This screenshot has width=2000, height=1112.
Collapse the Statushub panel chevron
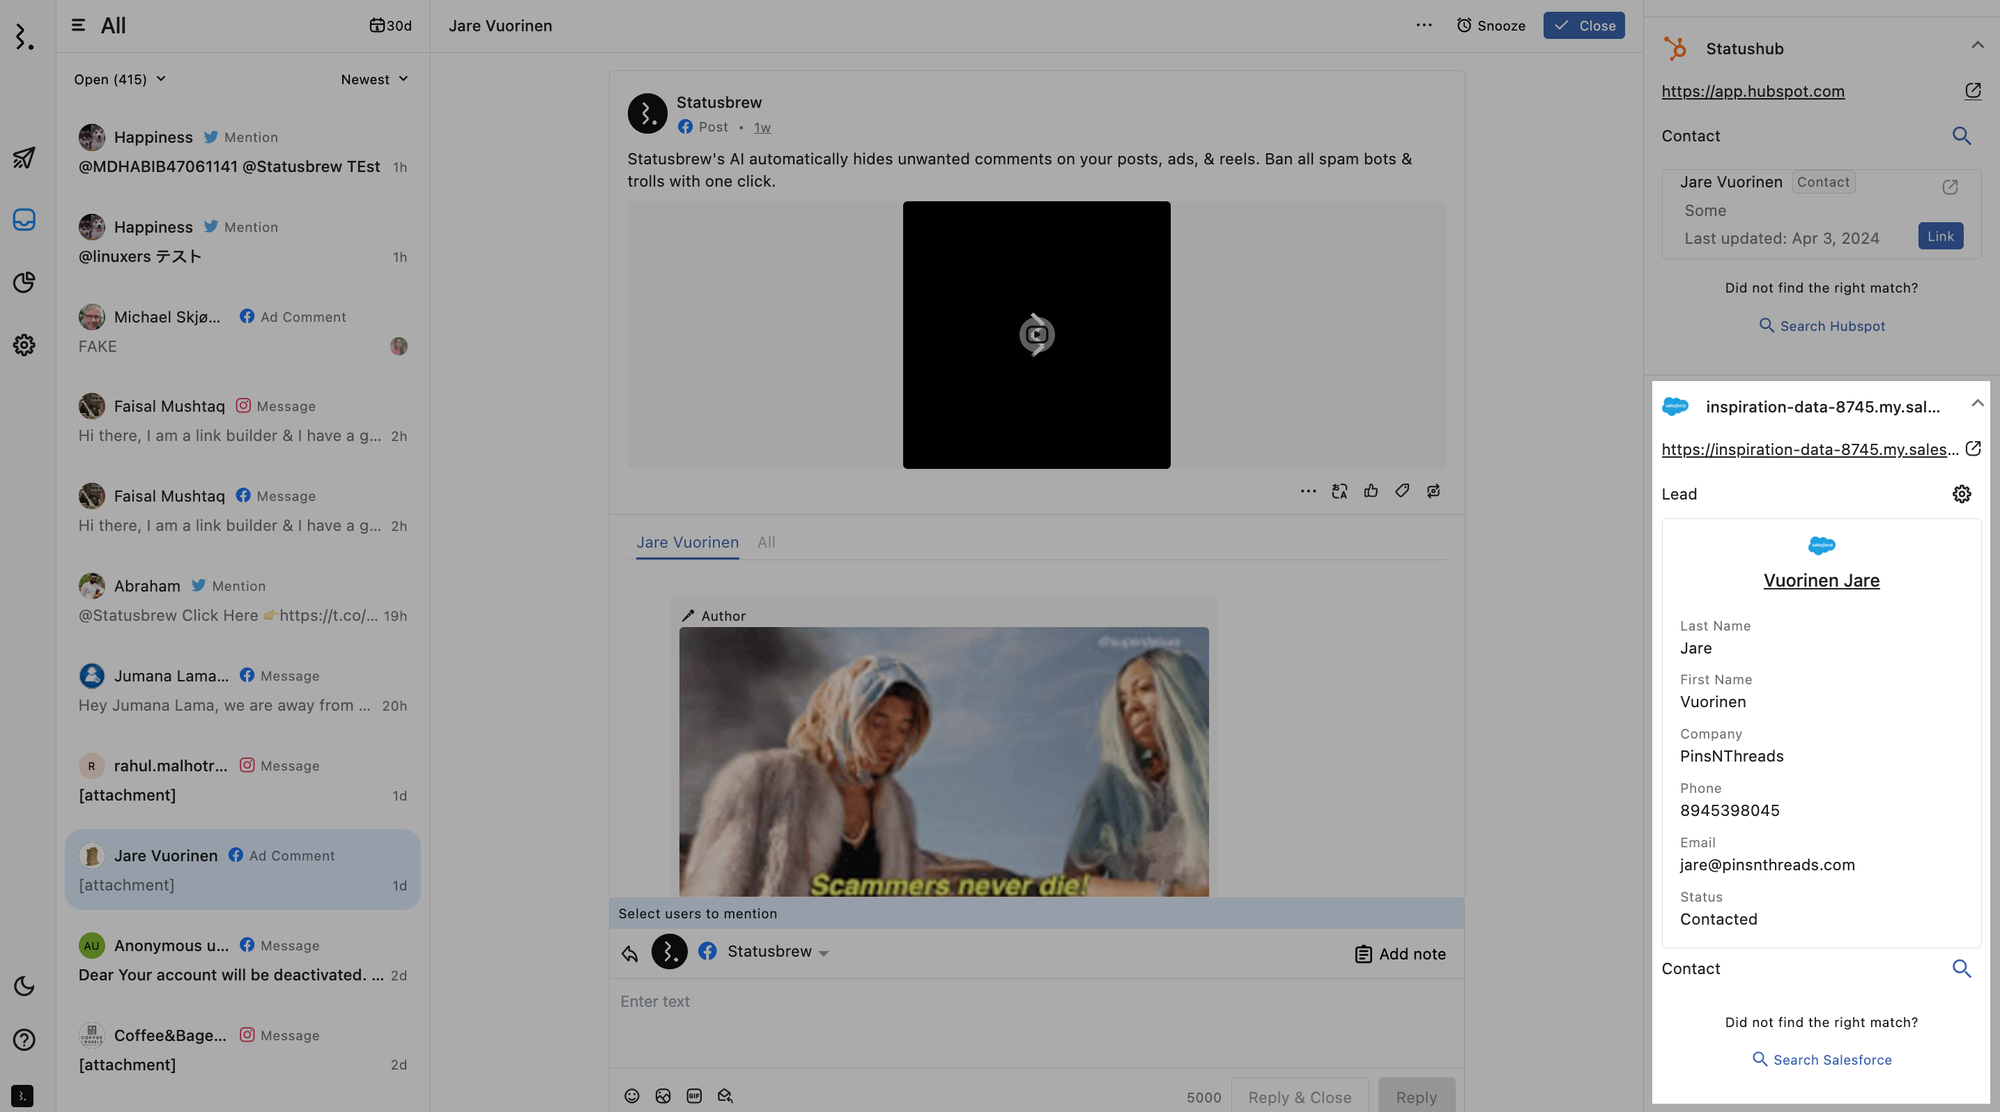[1977, 44]
